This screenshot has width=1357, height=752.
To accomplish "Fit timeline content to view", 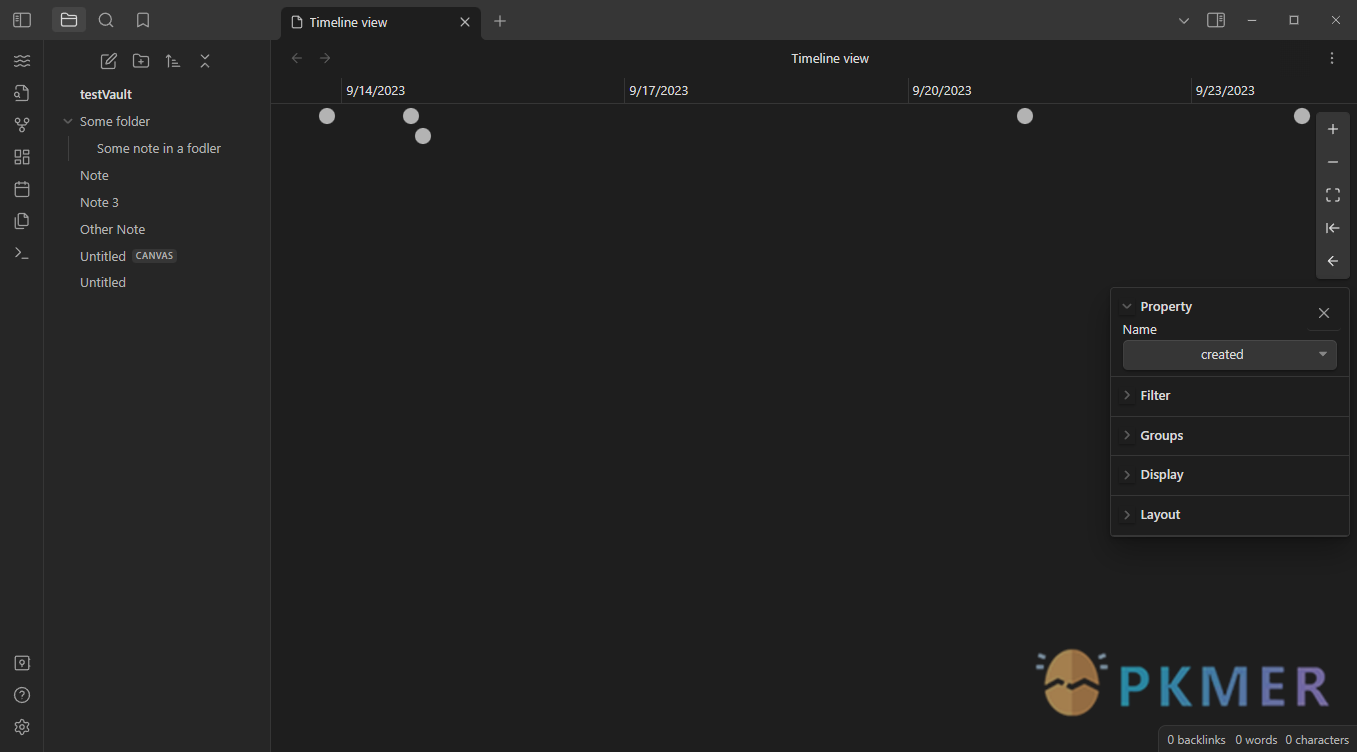I will click(1332, 194).
